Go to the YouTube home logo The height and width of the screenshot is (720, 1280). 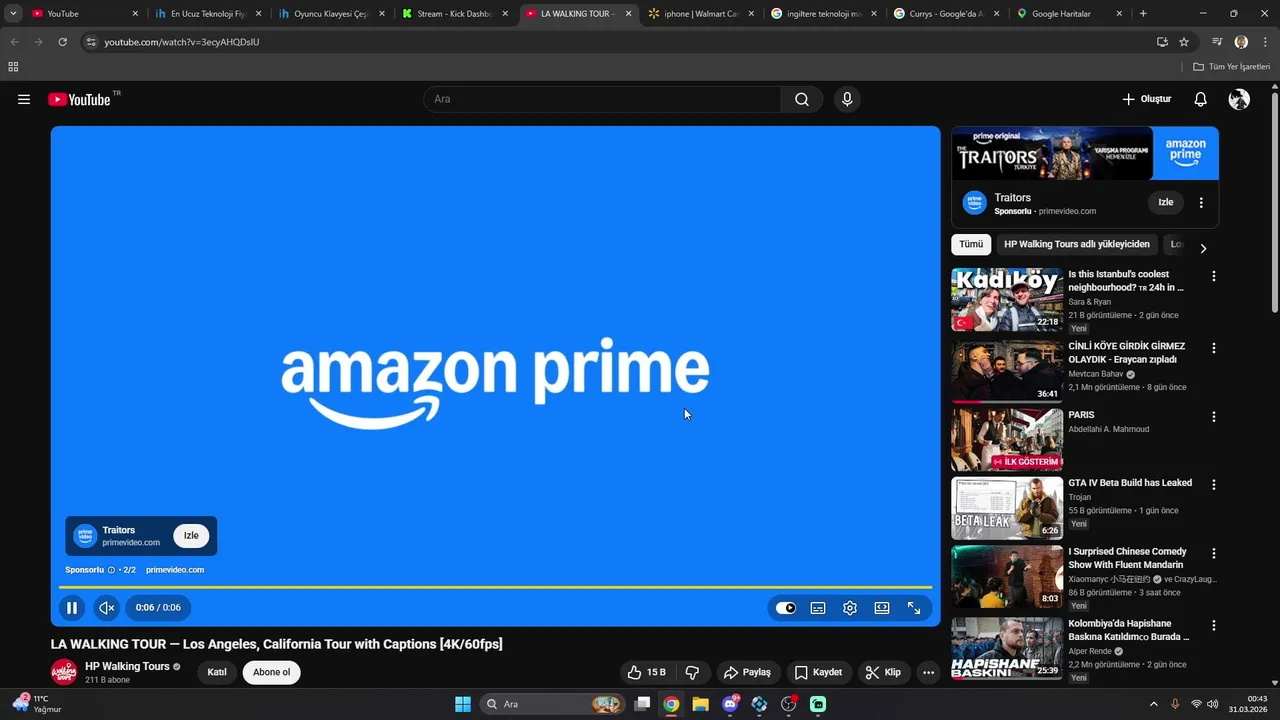pyautogui.click(x=79, y=99)
